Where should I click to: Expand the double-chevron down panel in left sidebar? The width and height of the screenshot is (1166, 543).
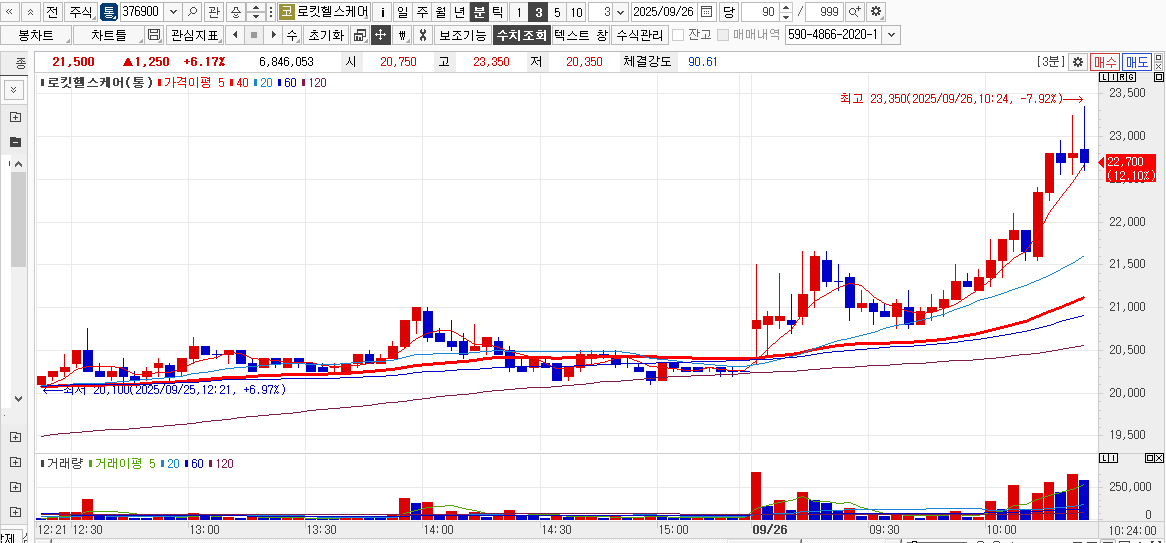point(15,90)
